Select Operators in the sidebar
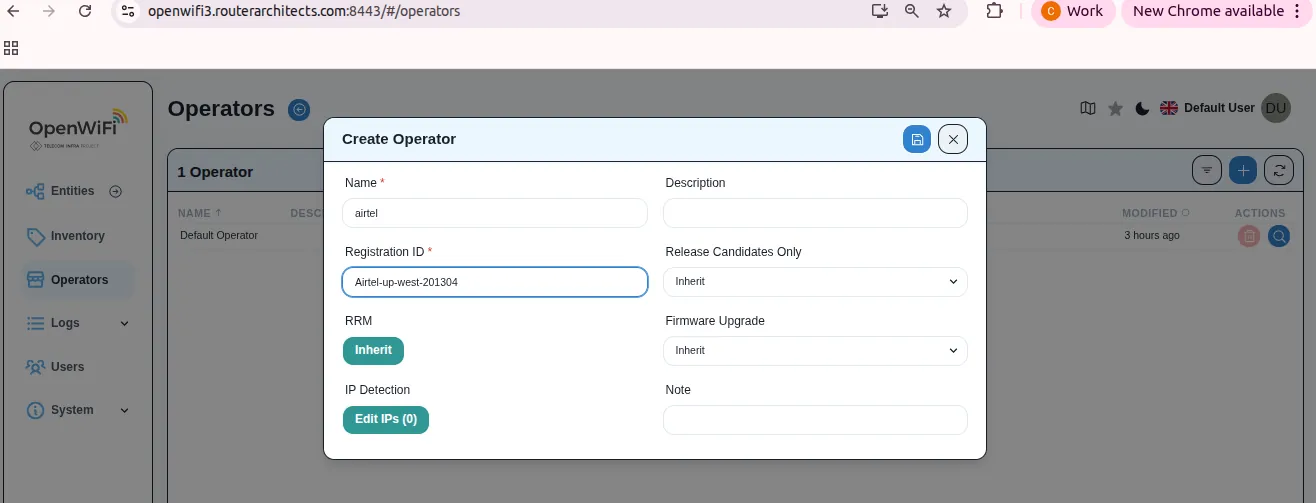This screenshot has width=1316, height=503. pyautogui.click(x=78, y=280)
